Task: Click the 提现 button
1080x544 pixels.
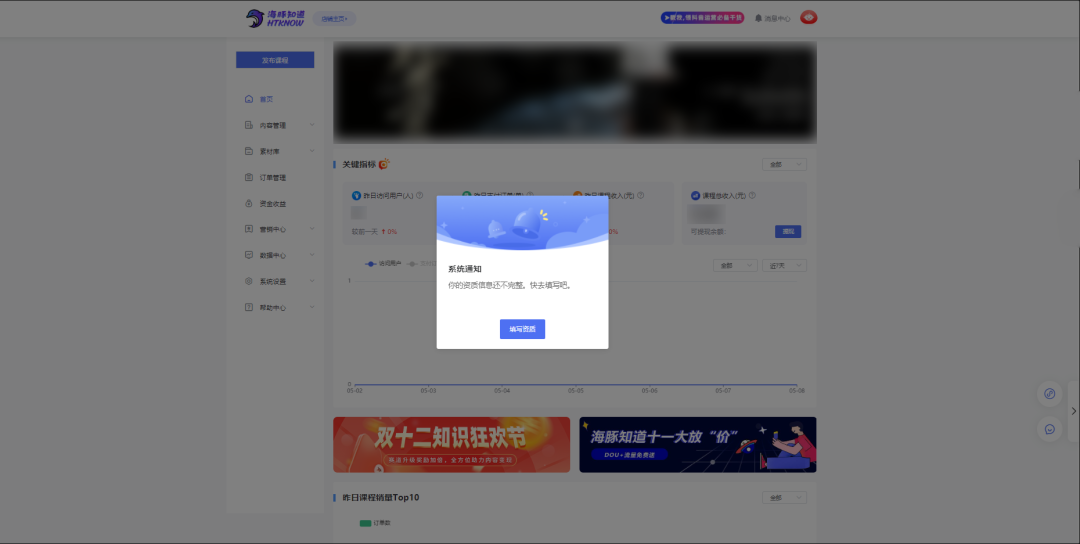Action: (x=788, y=231)
